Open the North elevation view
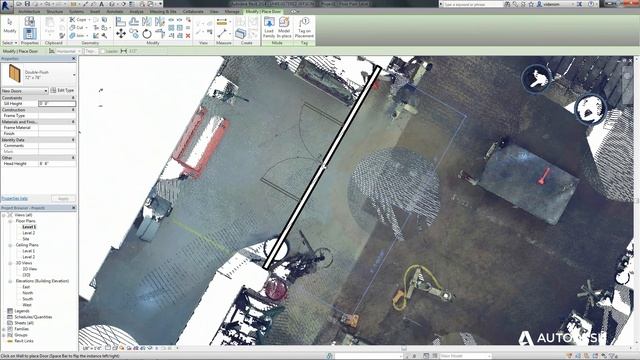 (x=28, y=293)
